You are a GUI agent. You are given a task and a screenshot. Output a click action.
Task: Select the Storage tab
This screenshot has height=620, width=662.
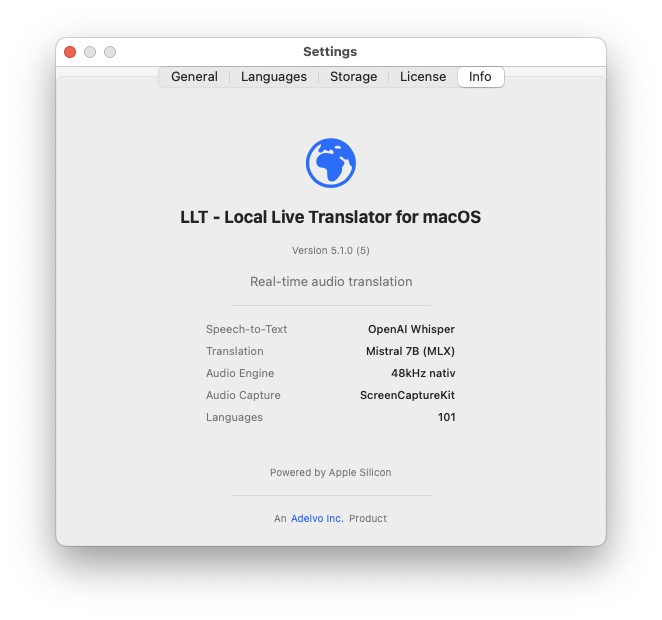pos(353,77)
